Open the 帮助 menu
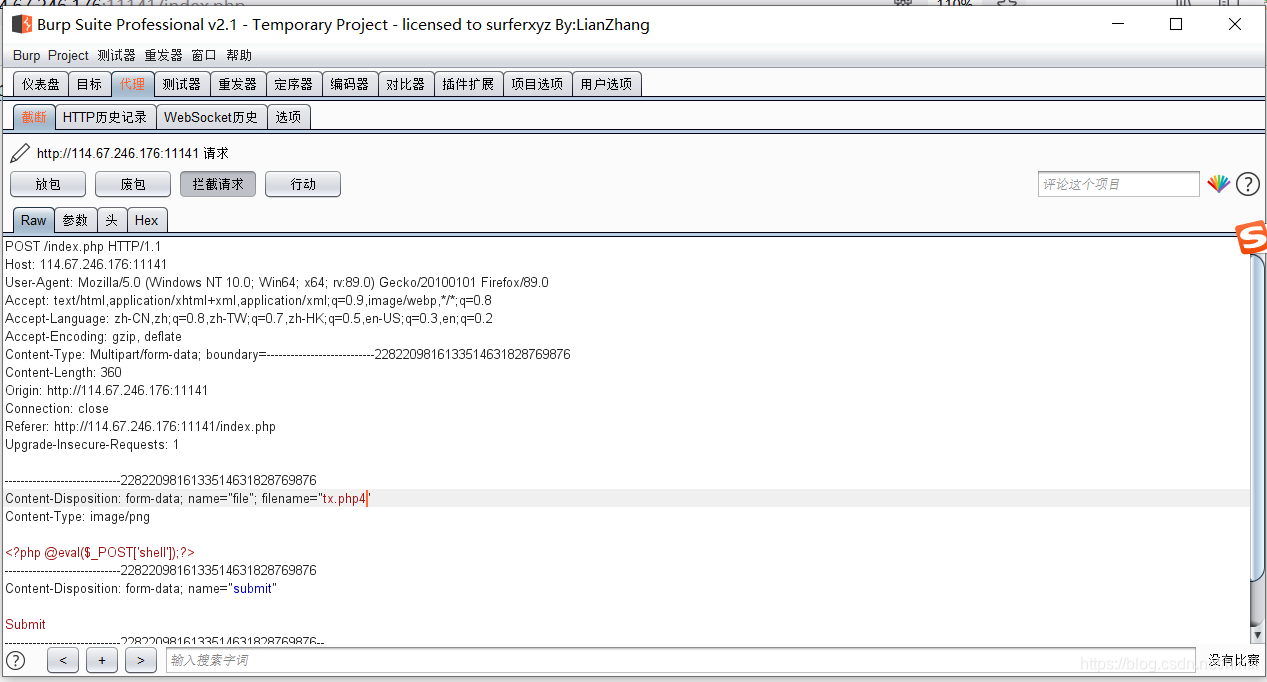The width and height of the screenshot is (1267, 682). 239,56
